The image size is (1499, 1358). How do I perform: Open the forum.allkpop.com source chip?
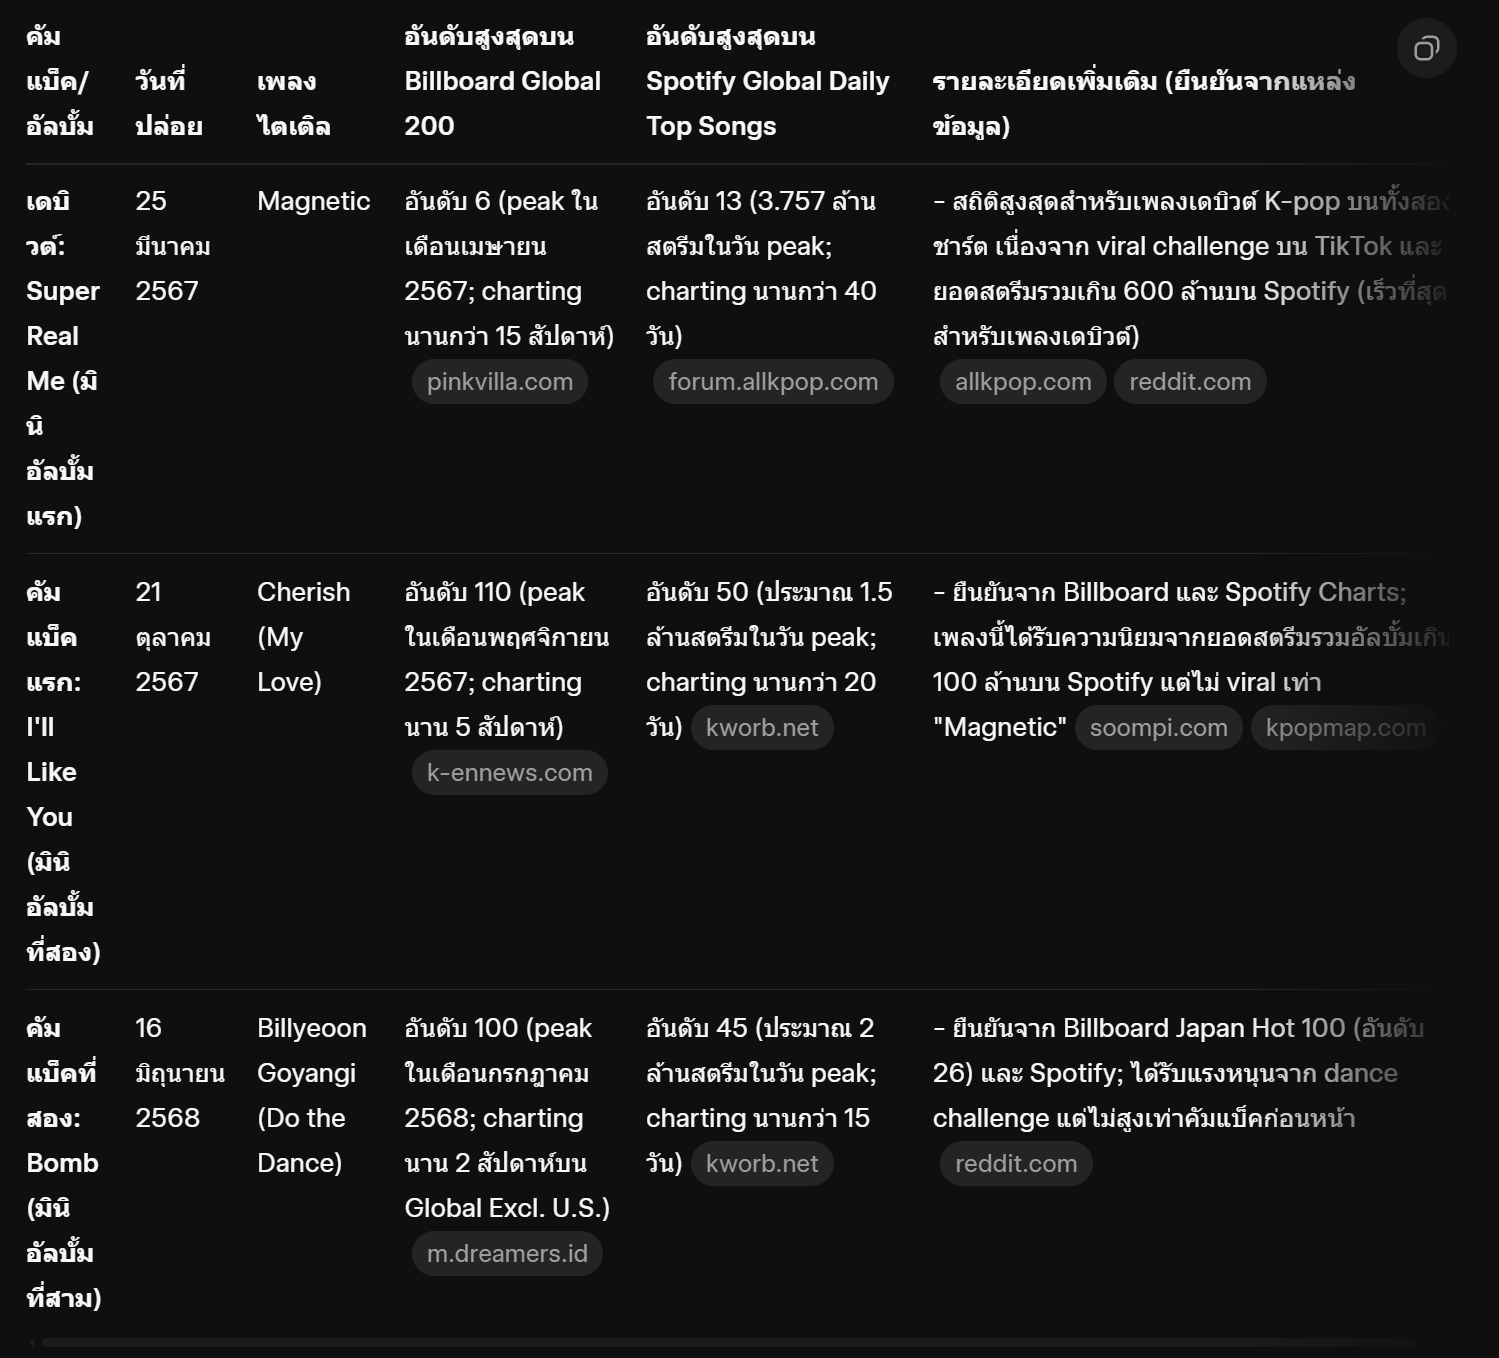pyautogui.click(x=772, y=382)
